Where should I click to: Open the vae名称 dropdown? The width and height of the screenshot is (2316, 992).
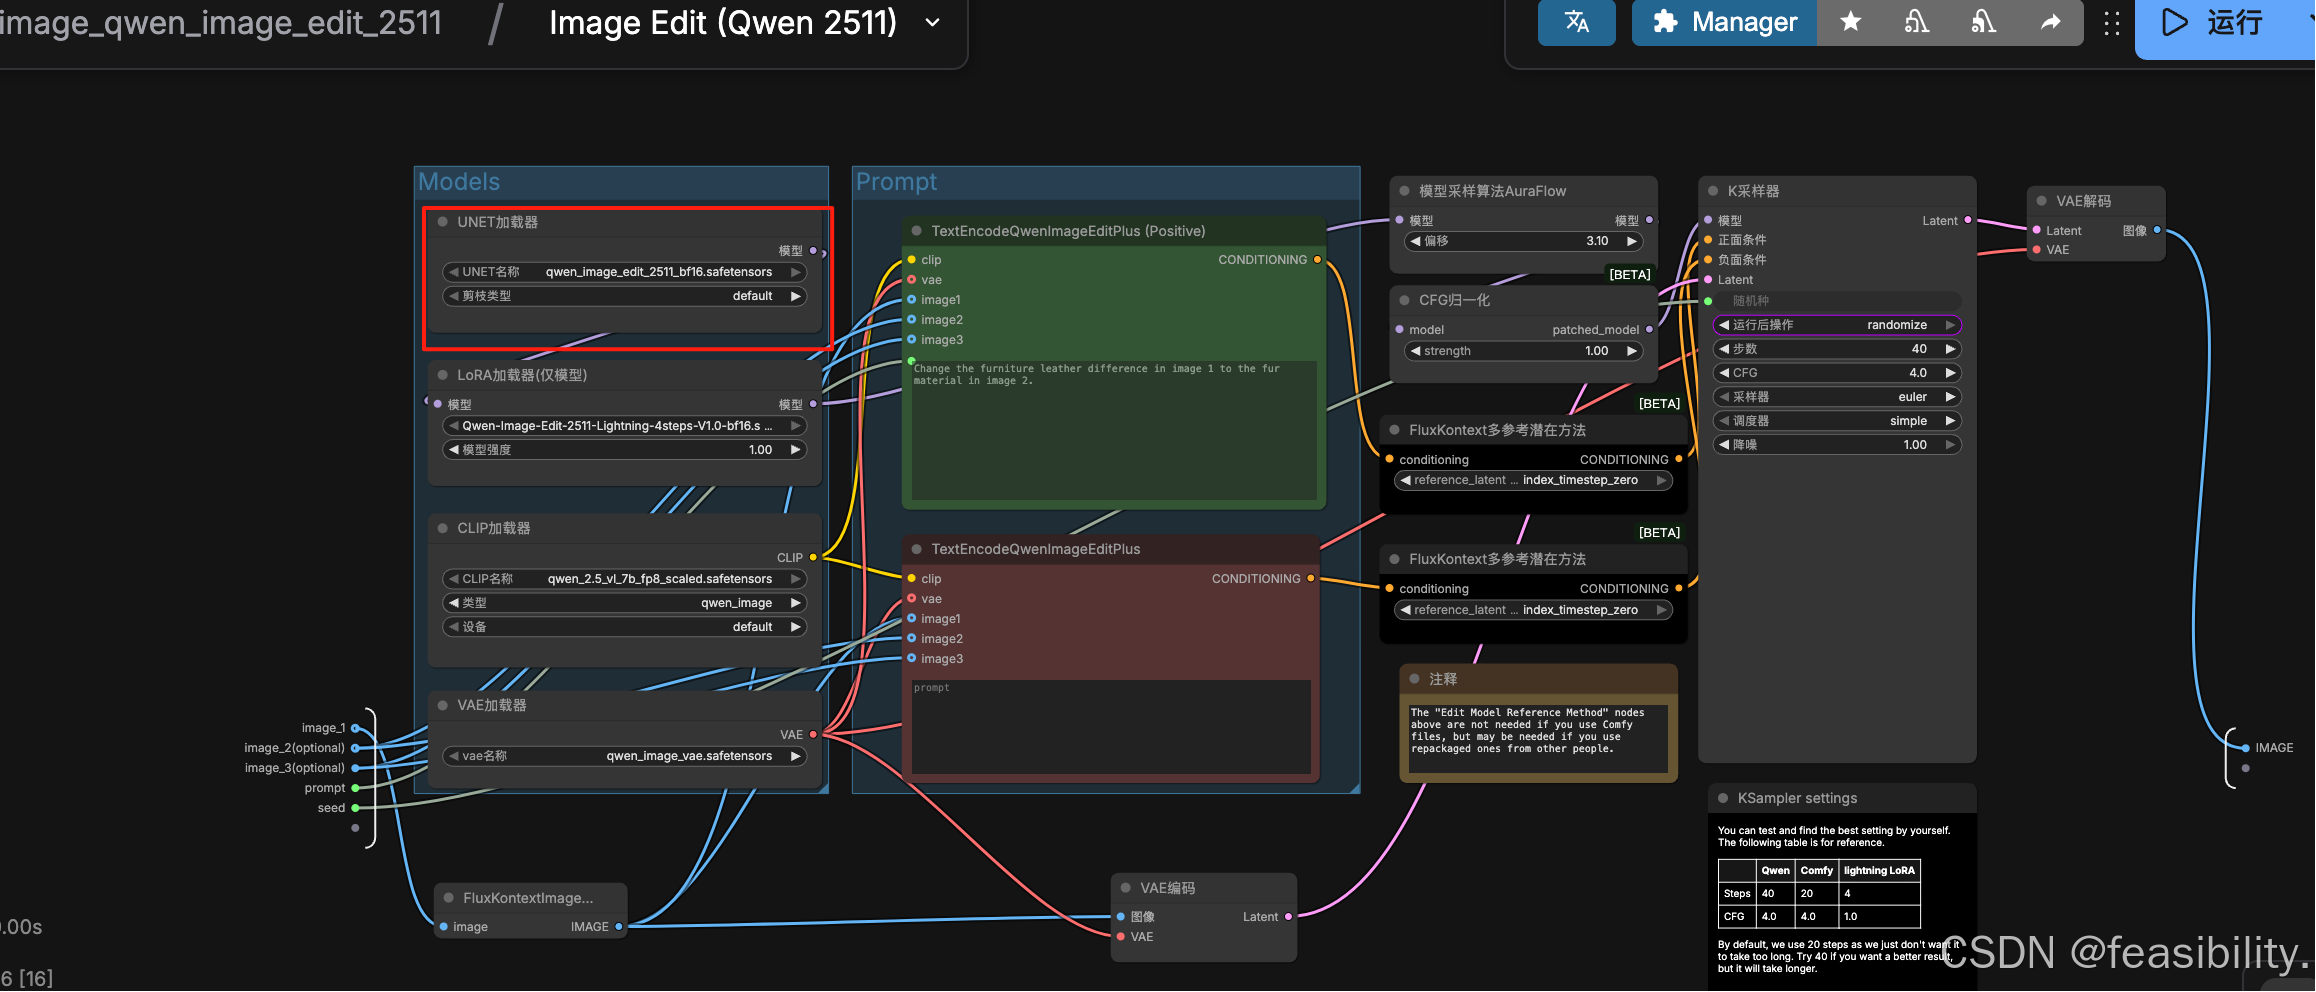(625, 756)
